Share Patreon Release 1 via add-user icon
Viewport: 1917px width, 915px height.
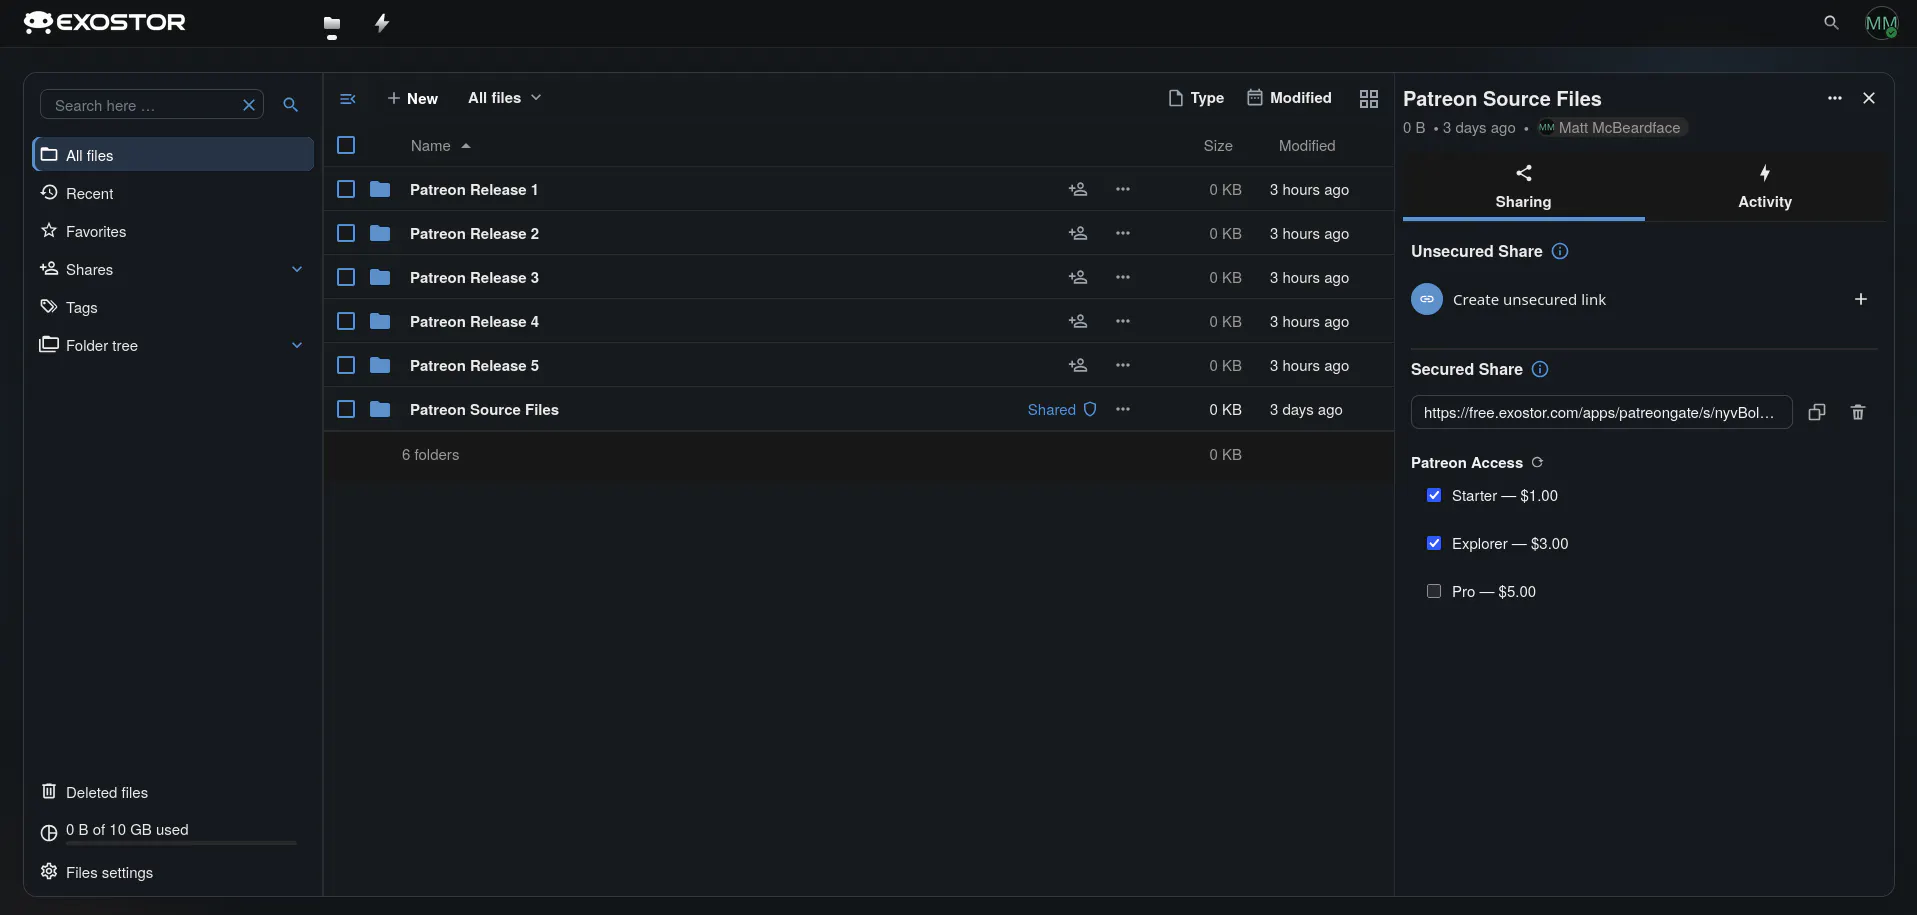1078,189
